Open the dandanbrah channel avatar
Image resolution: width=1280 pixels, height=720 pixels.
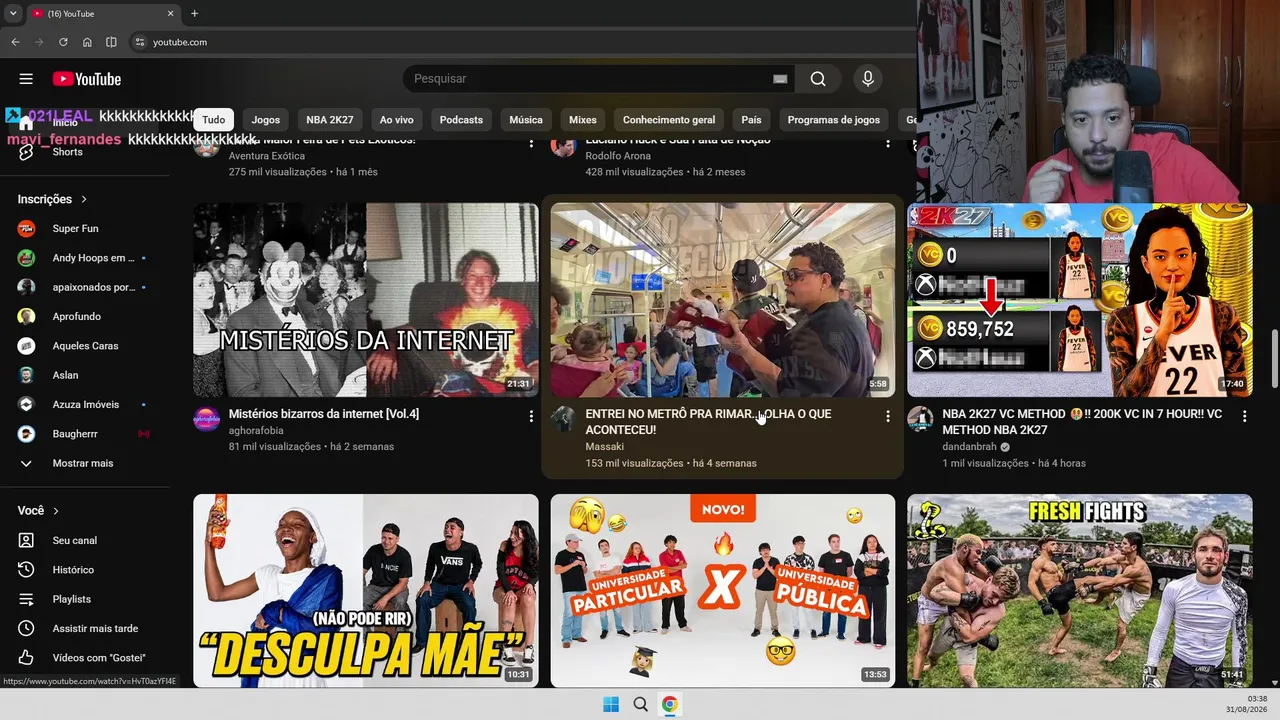click(x=920, y=419)
